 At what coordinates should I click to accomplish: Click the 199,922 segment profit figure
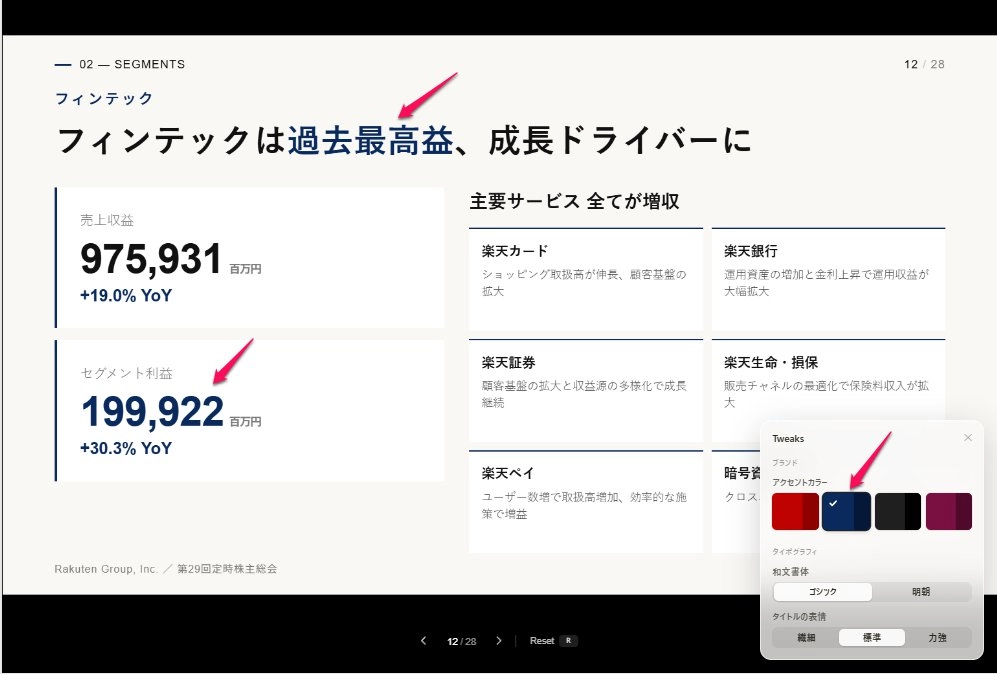(152, 411)
